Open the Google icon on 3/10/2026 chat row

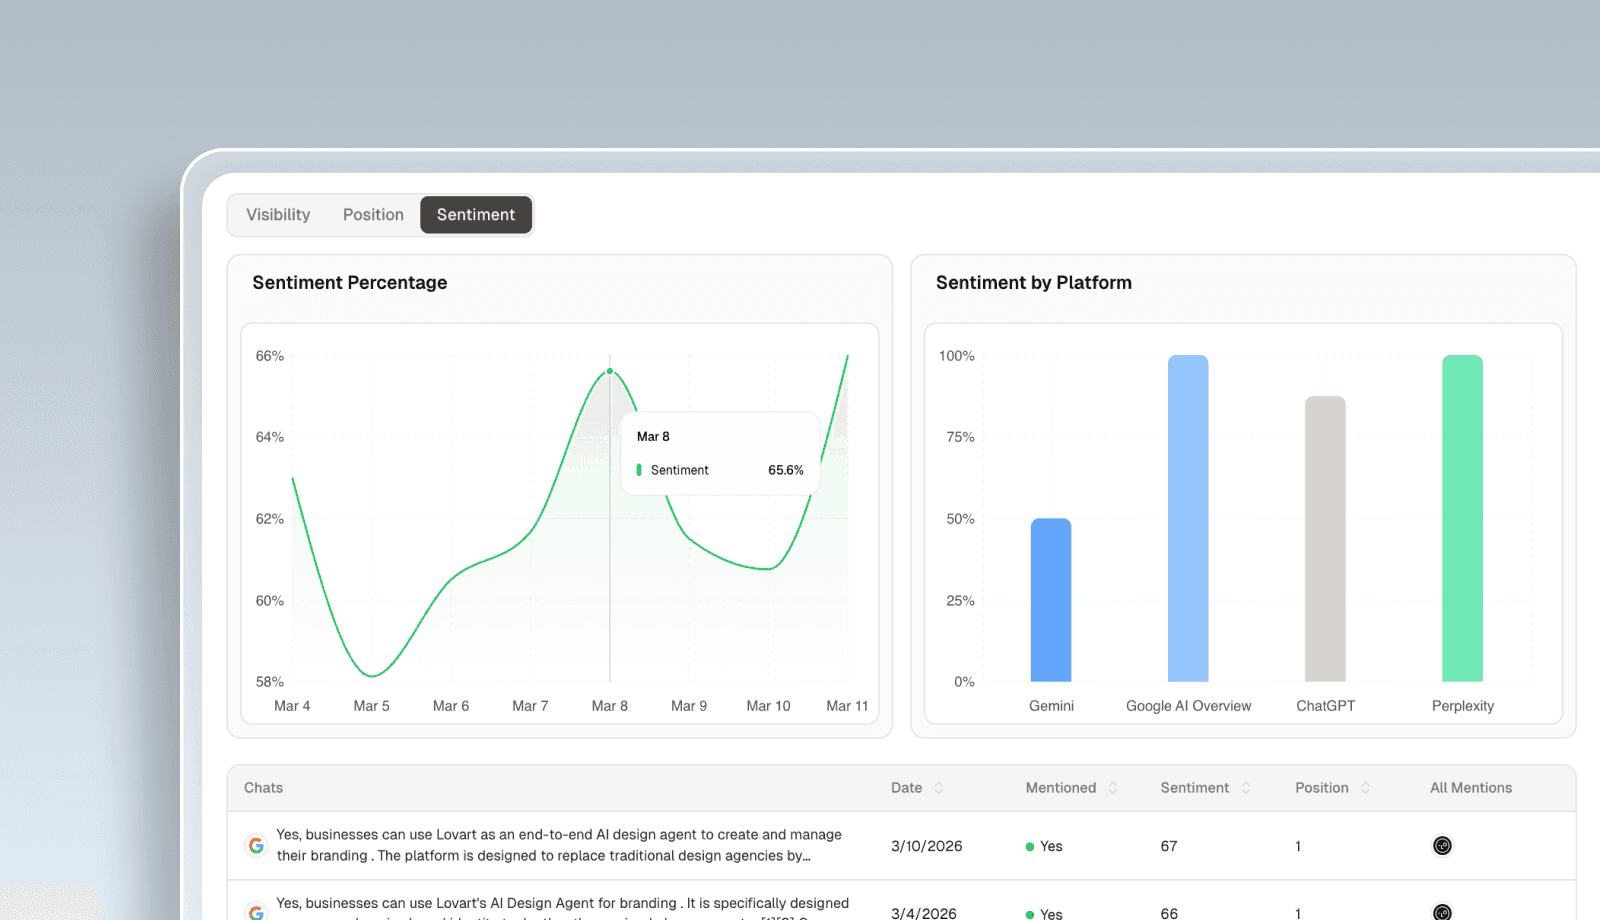pyautogui.click(x=257, y=846)
